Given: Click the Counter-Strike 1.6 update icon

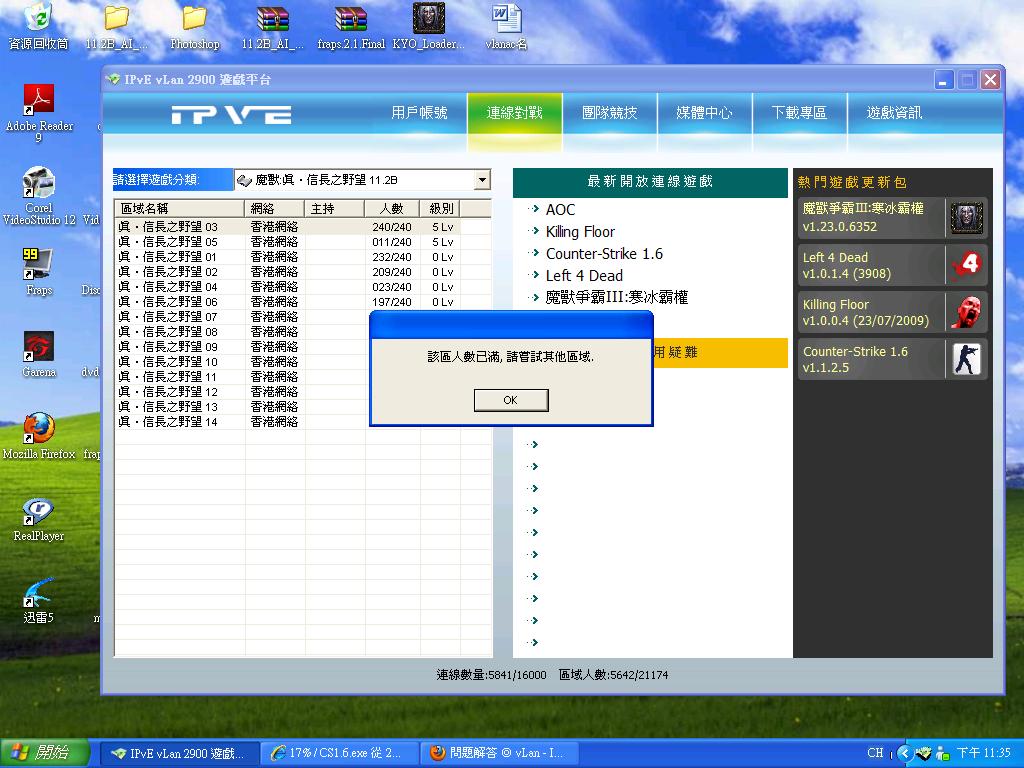Looking at the screenshot, I should click(x=966, y=359).
